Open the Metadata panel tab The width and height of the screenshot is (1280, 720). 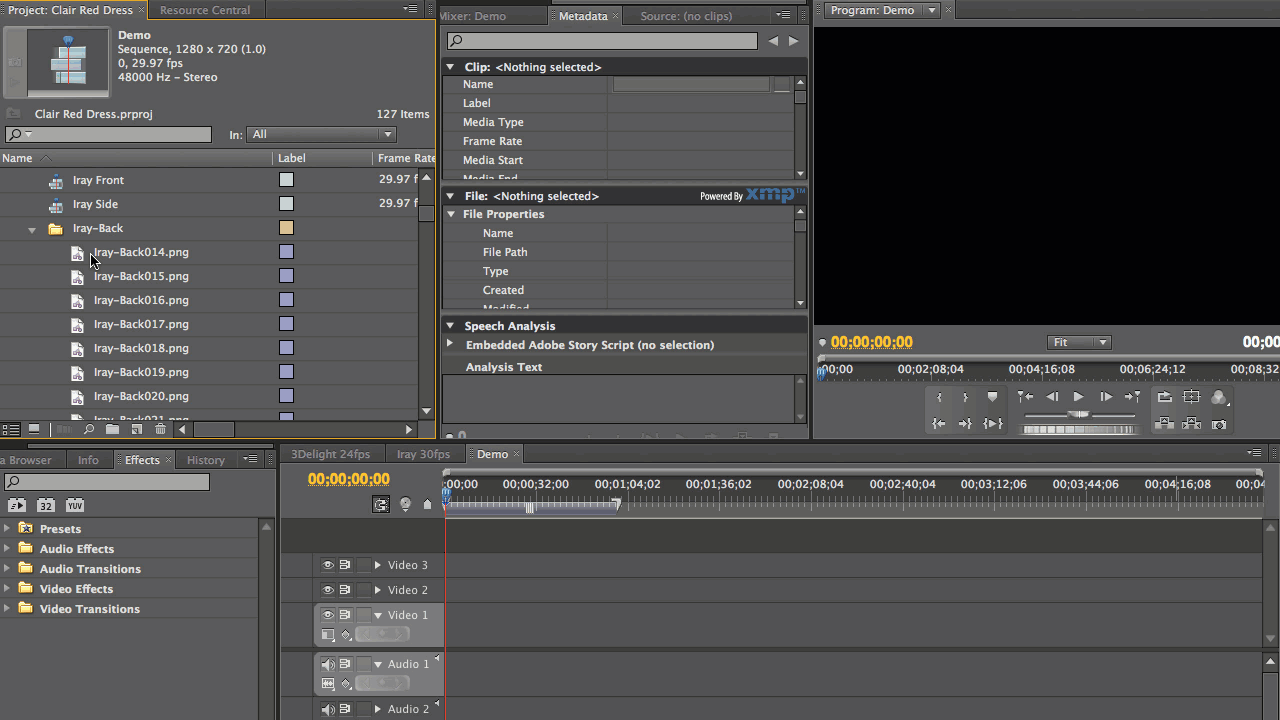tap(585, 16)
